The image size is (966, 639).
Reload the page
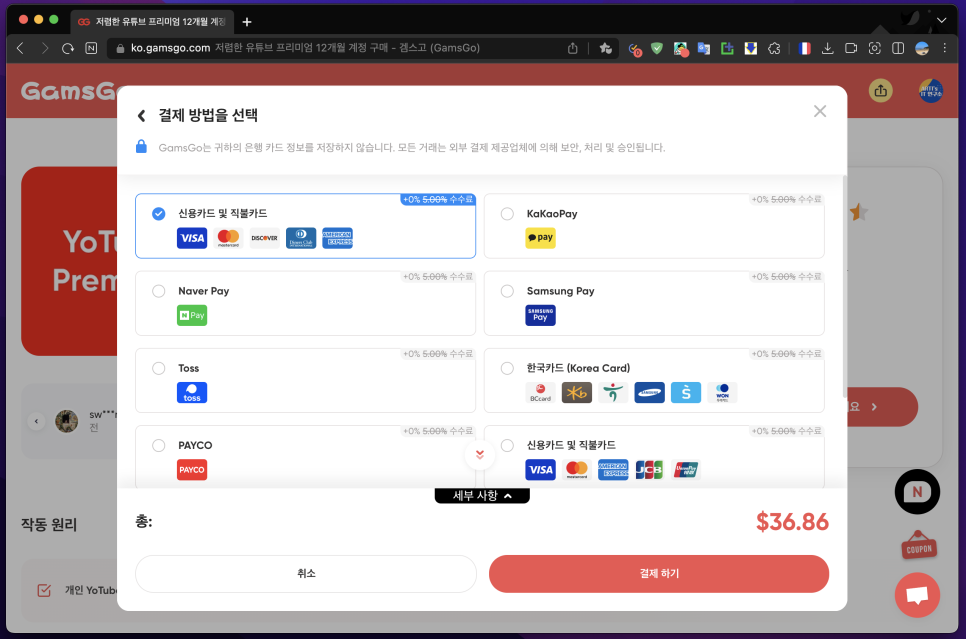(x=68, y=48)
